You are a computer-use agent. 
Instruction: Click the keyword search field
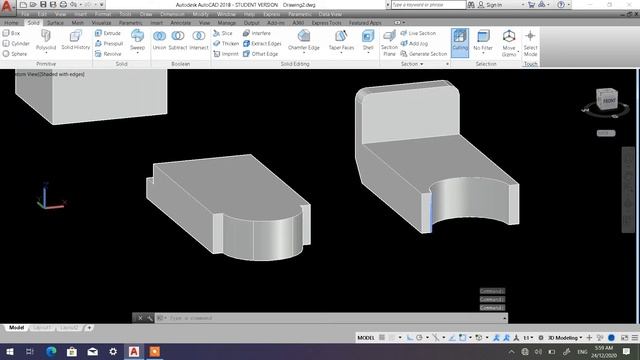point(428,5)
